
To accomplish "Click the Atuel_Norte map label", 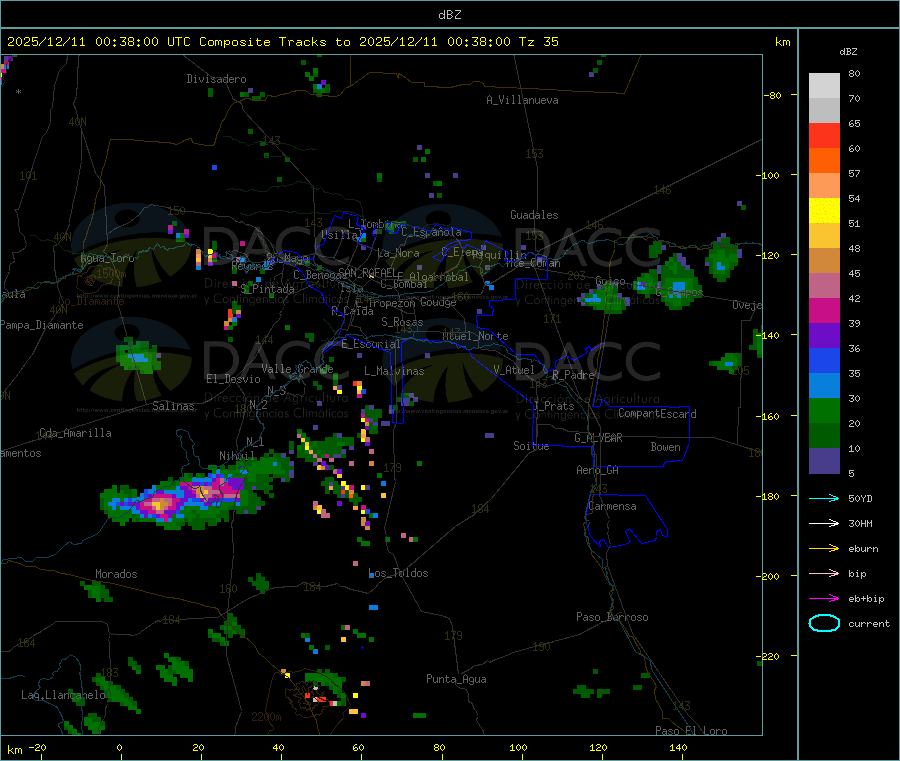I will pos(475,336).
